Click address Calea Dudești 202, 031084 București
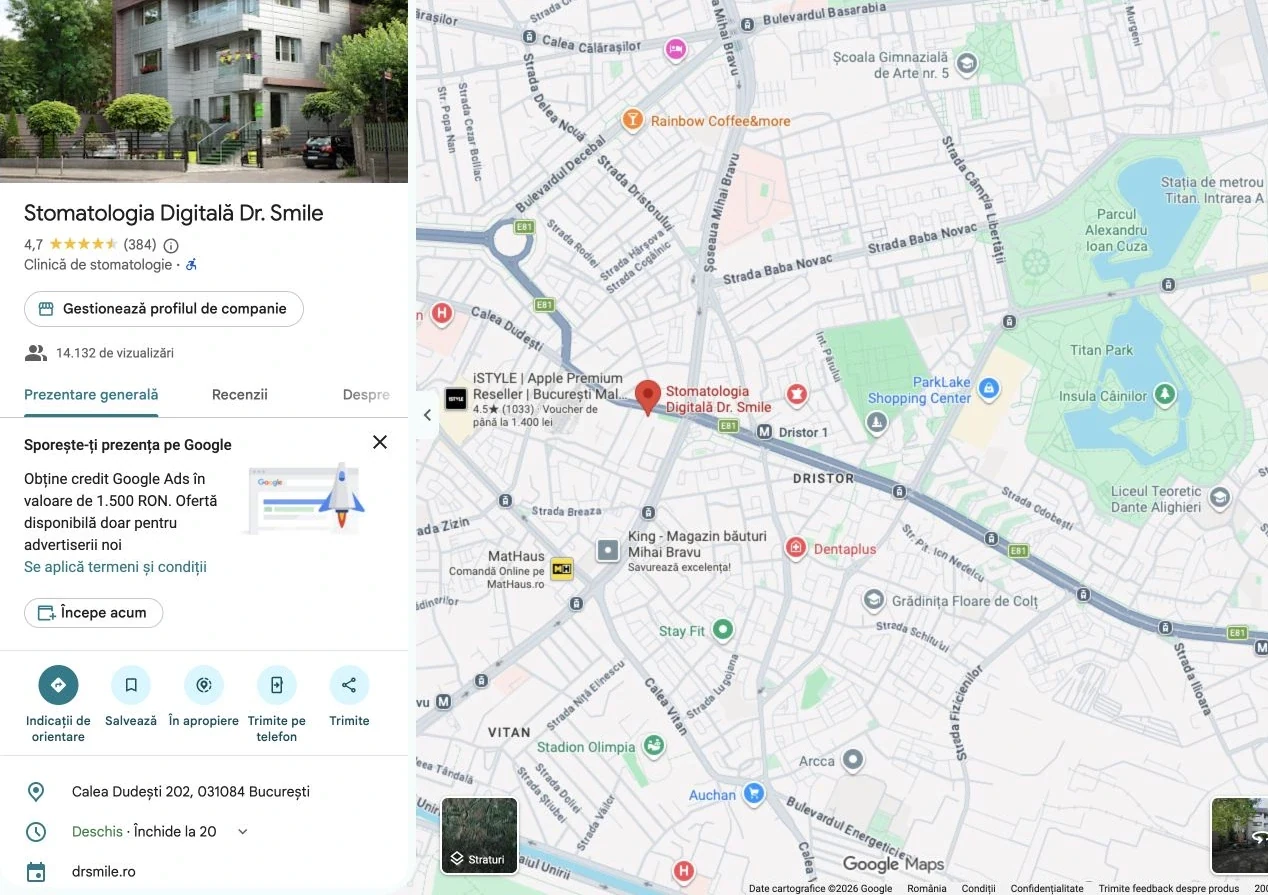The image size is (1268, 895). tap(191, 792)
